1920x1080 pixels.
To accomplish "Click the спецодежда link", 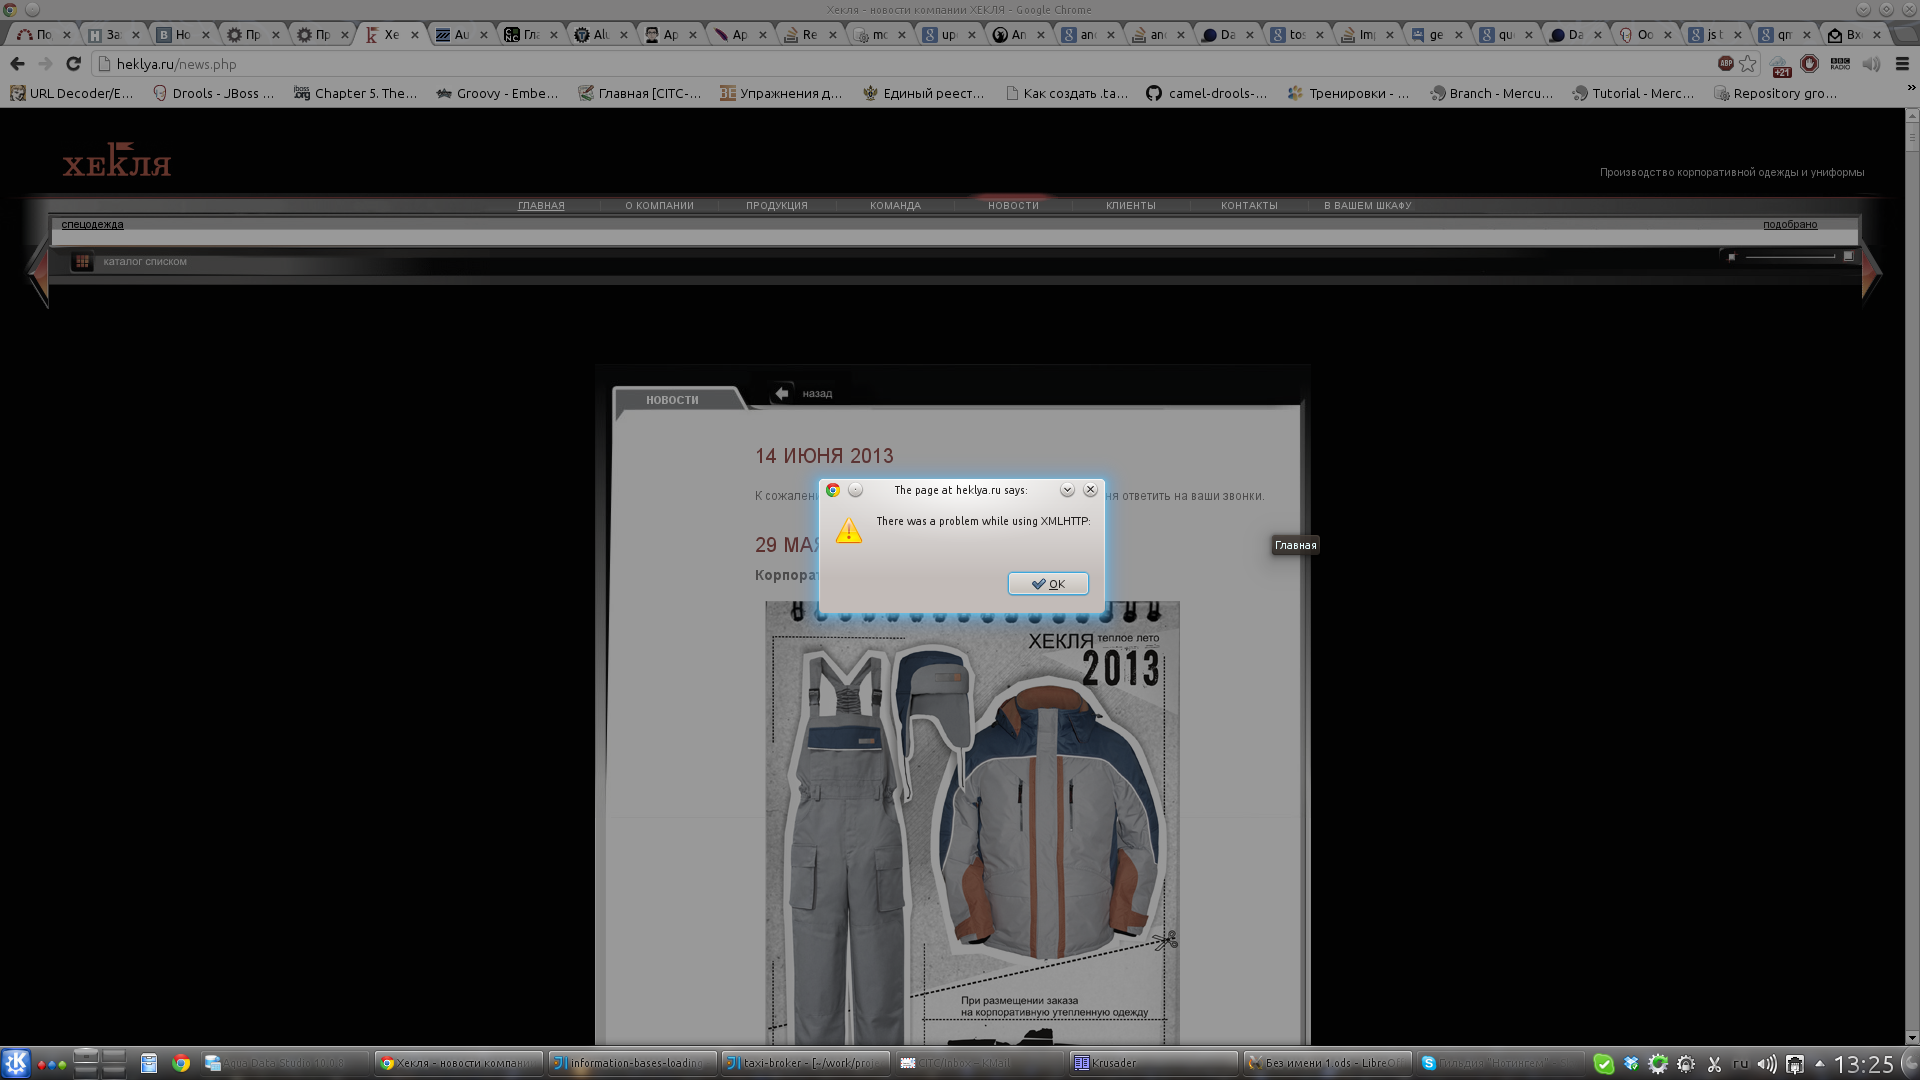I will coord(92,224).
